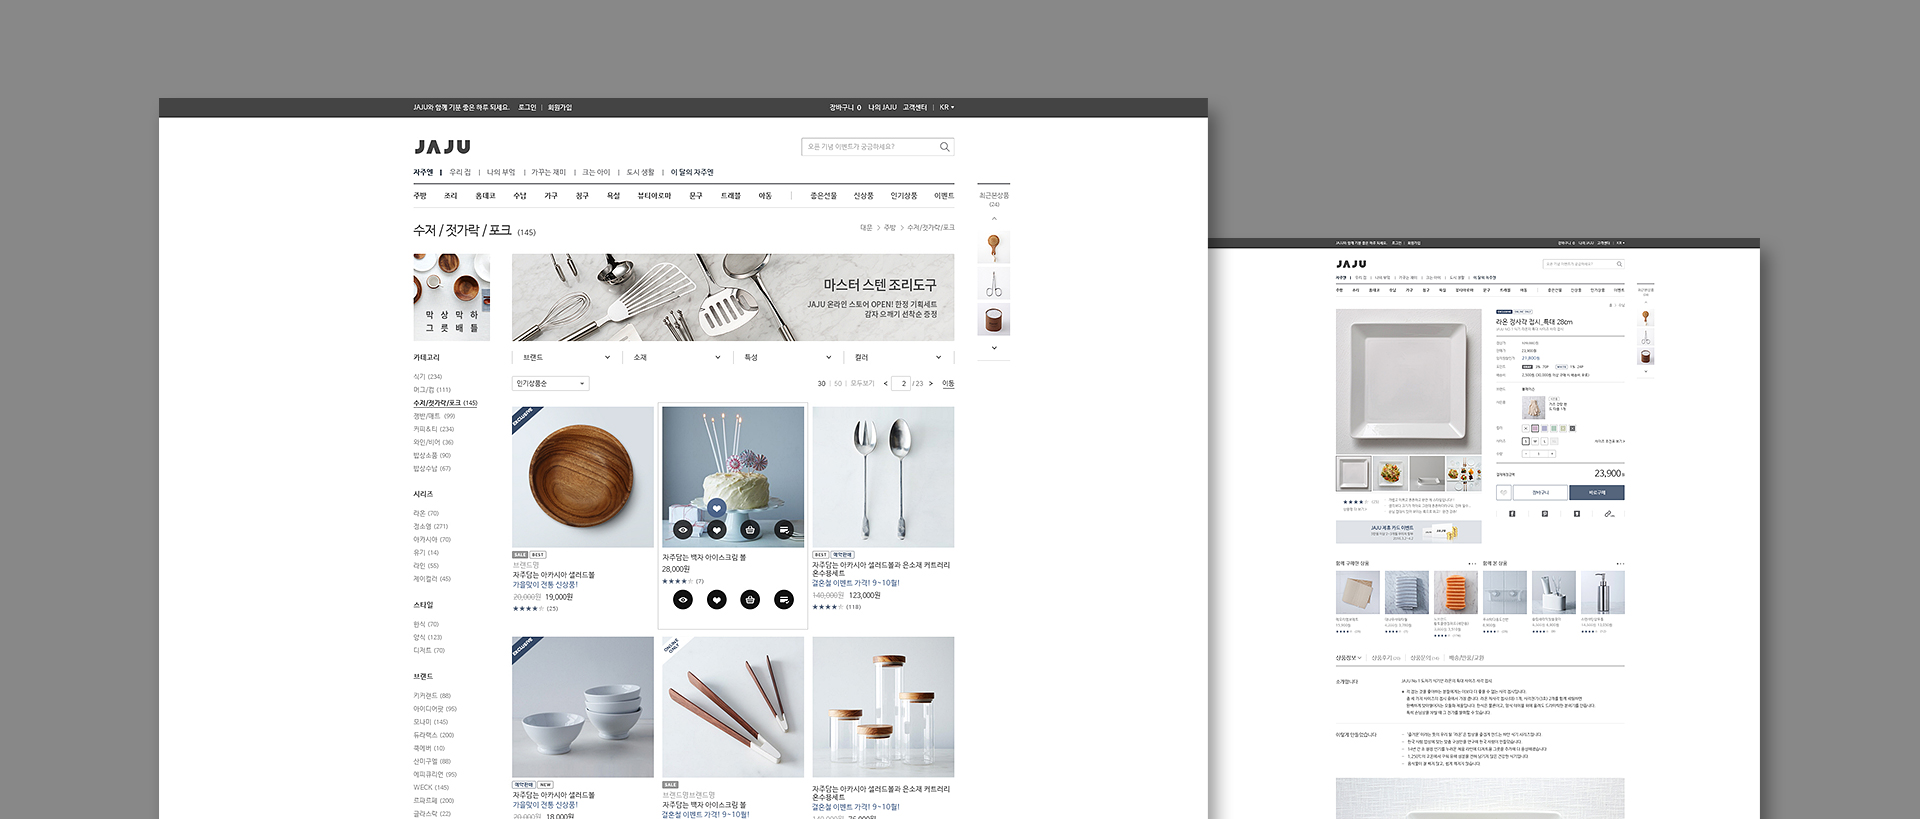Image resolution: width=1920 pixels, height=819 pixels.
Task: Go to next page with the > arrow
Action: (x=931, y=383)
